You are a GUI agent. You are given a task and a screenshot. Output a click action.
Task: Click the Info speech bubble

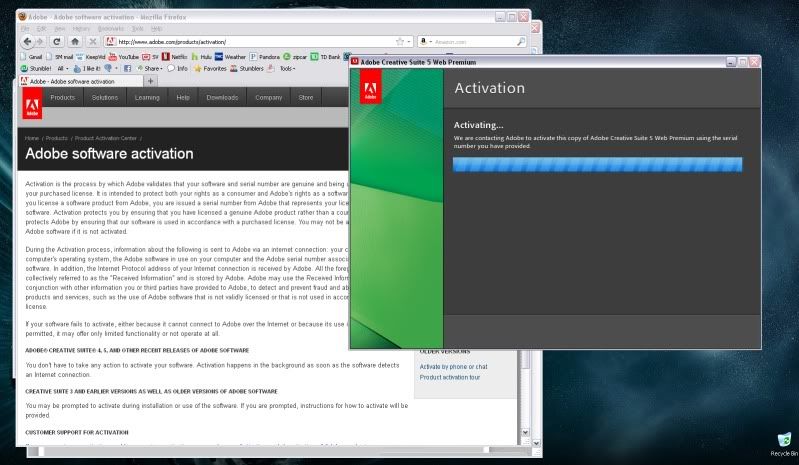click(x=177, y=68)
